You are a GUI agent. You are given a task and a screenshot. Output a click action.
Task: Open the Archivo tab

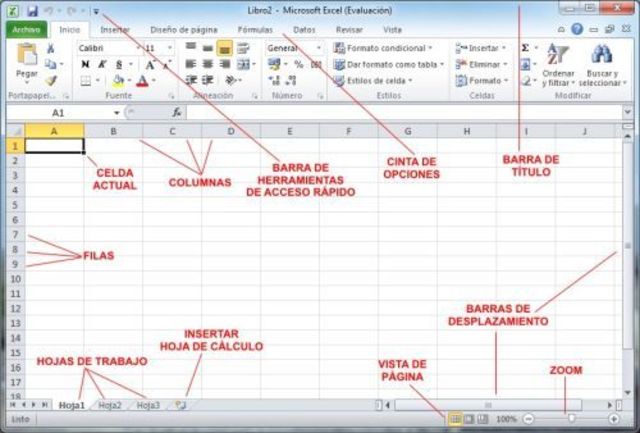[x=27, y=29]
